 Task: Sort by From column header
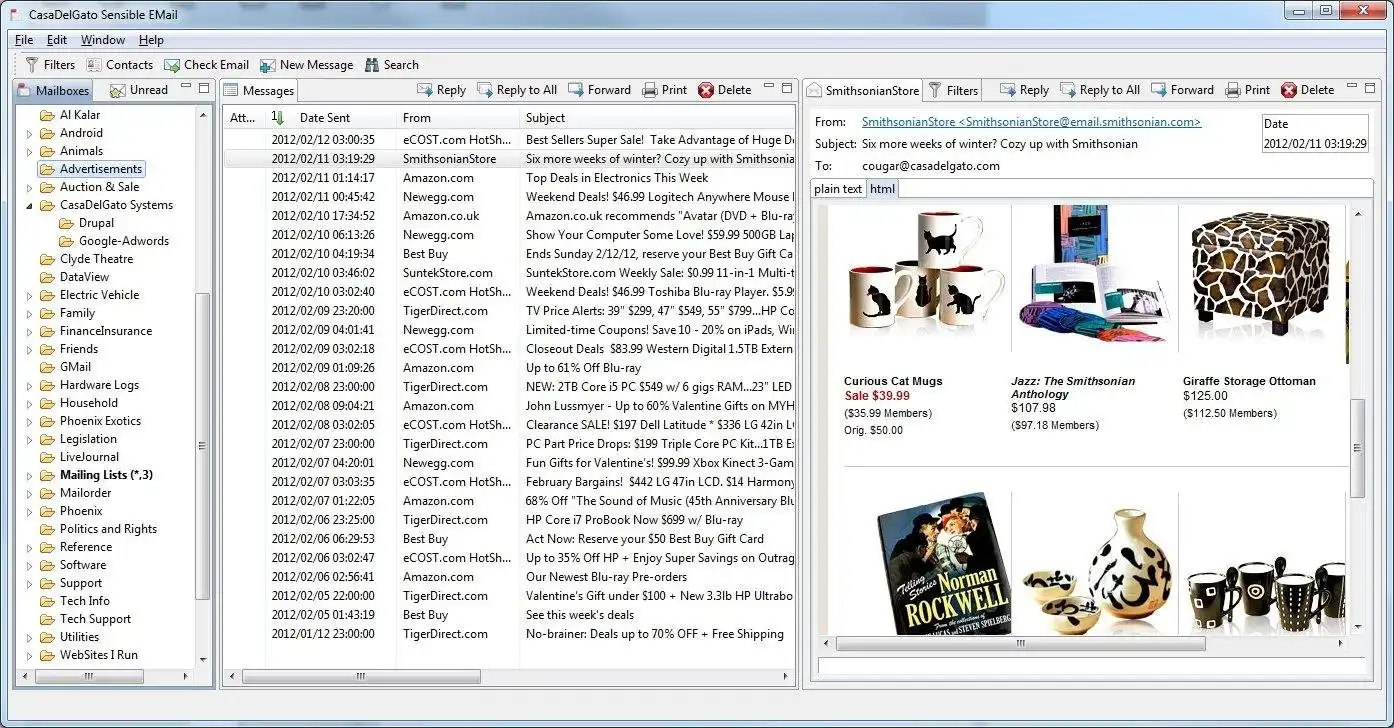tap(458, 118)
